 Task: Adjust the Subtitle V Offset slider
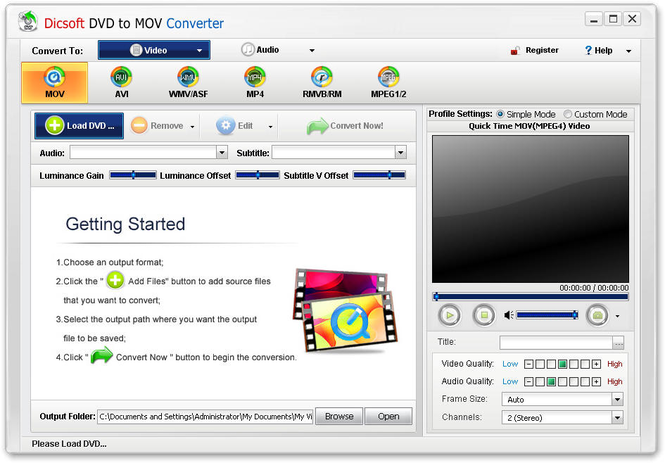click(380, 175)
